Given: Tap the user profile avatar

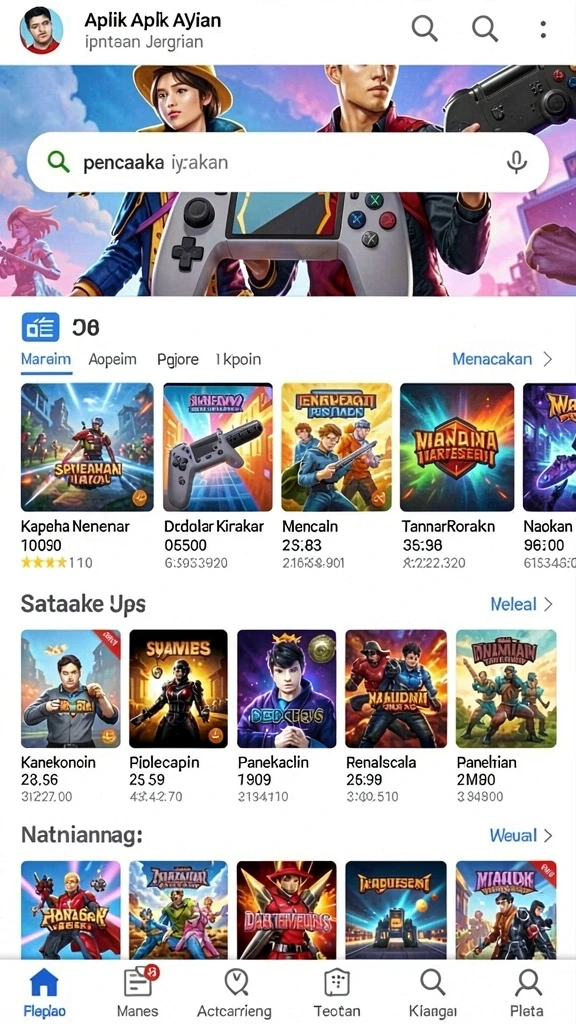Looking at the screenshot, I should coord(41,30).
